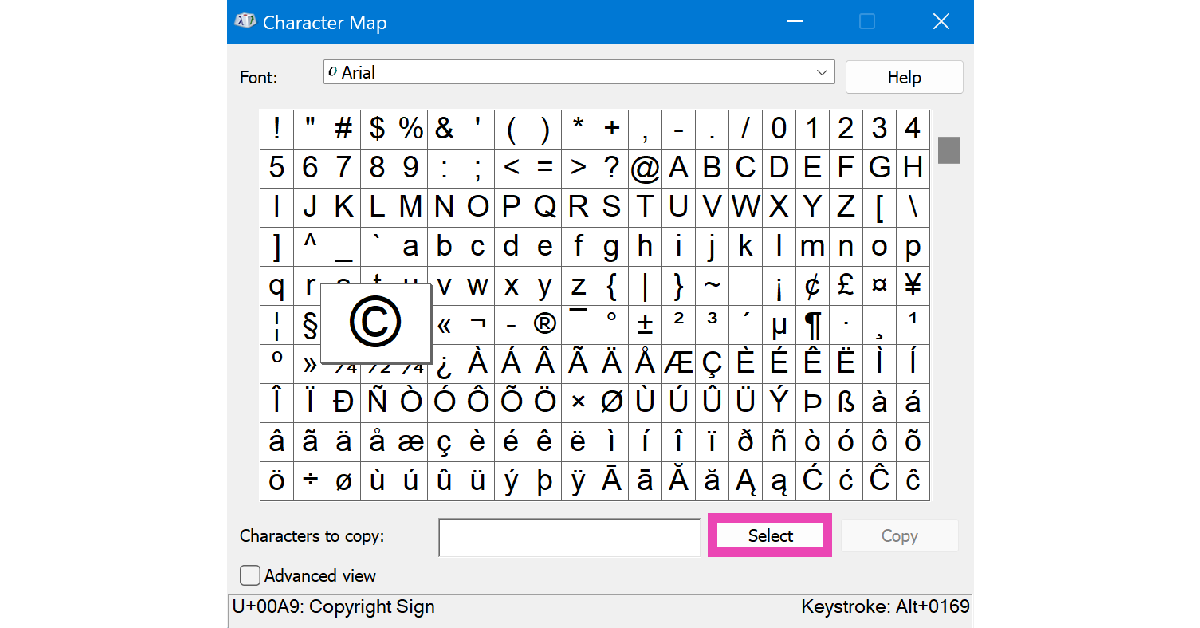Screen dimensions: 1200x628
Task: Select the inverted question mark ¿
Action: tap(444, 363)
